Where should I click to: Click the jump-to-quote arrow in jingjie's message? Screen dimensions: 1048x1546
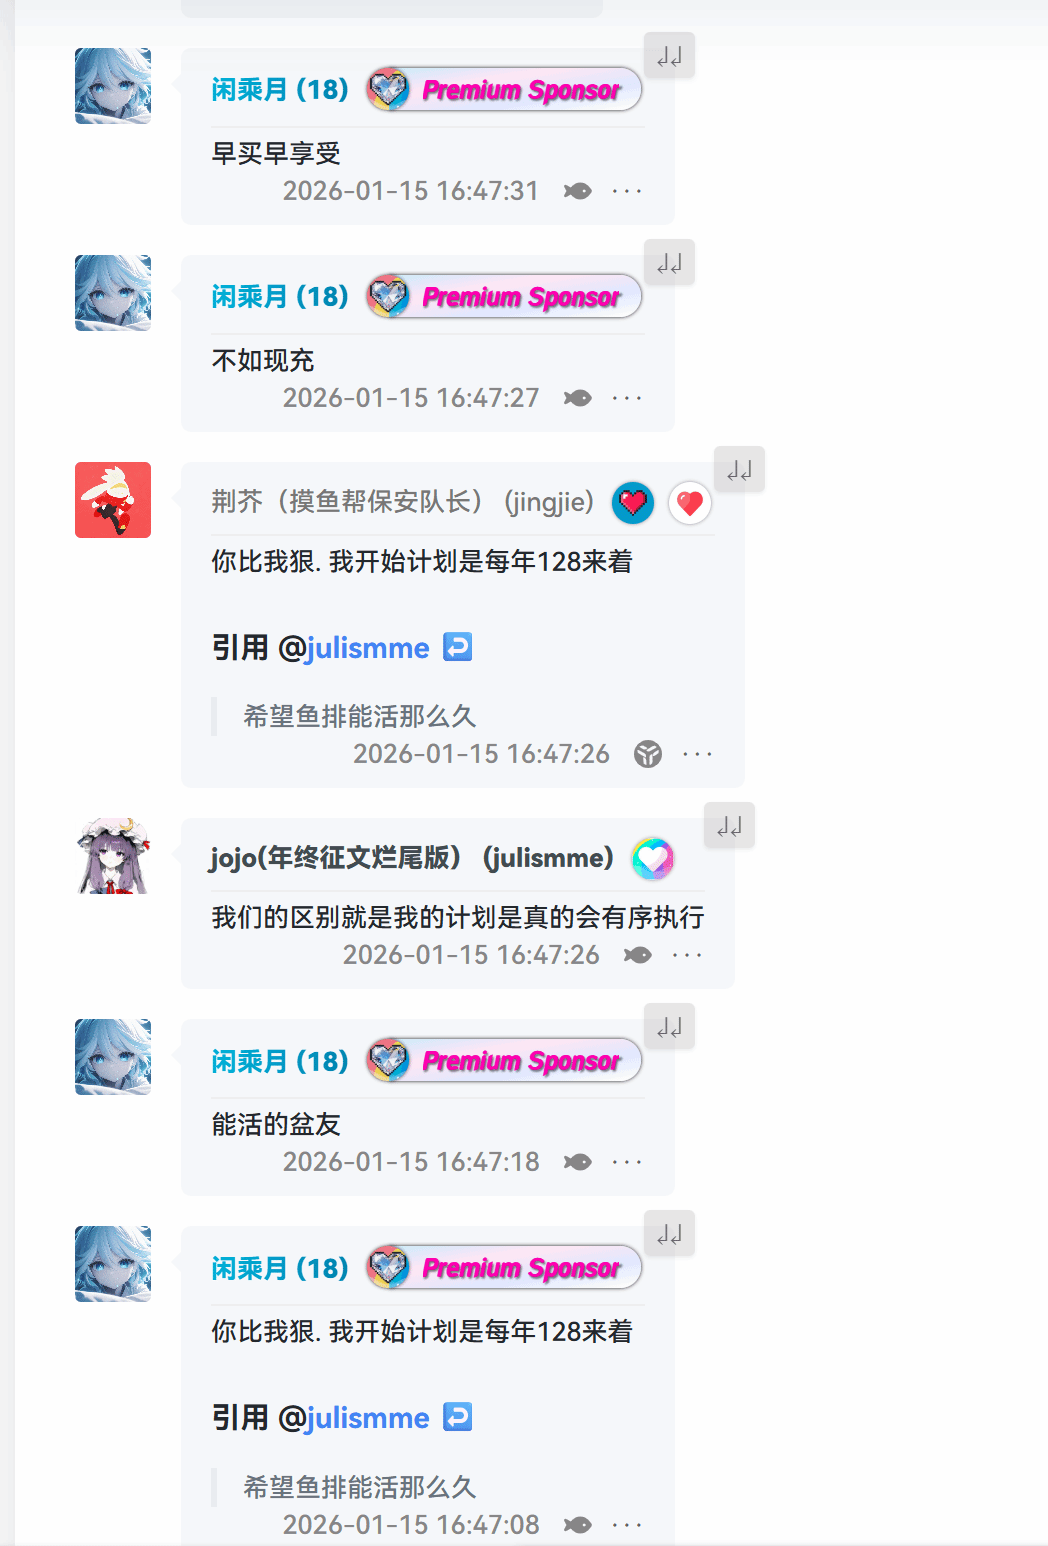458,647
